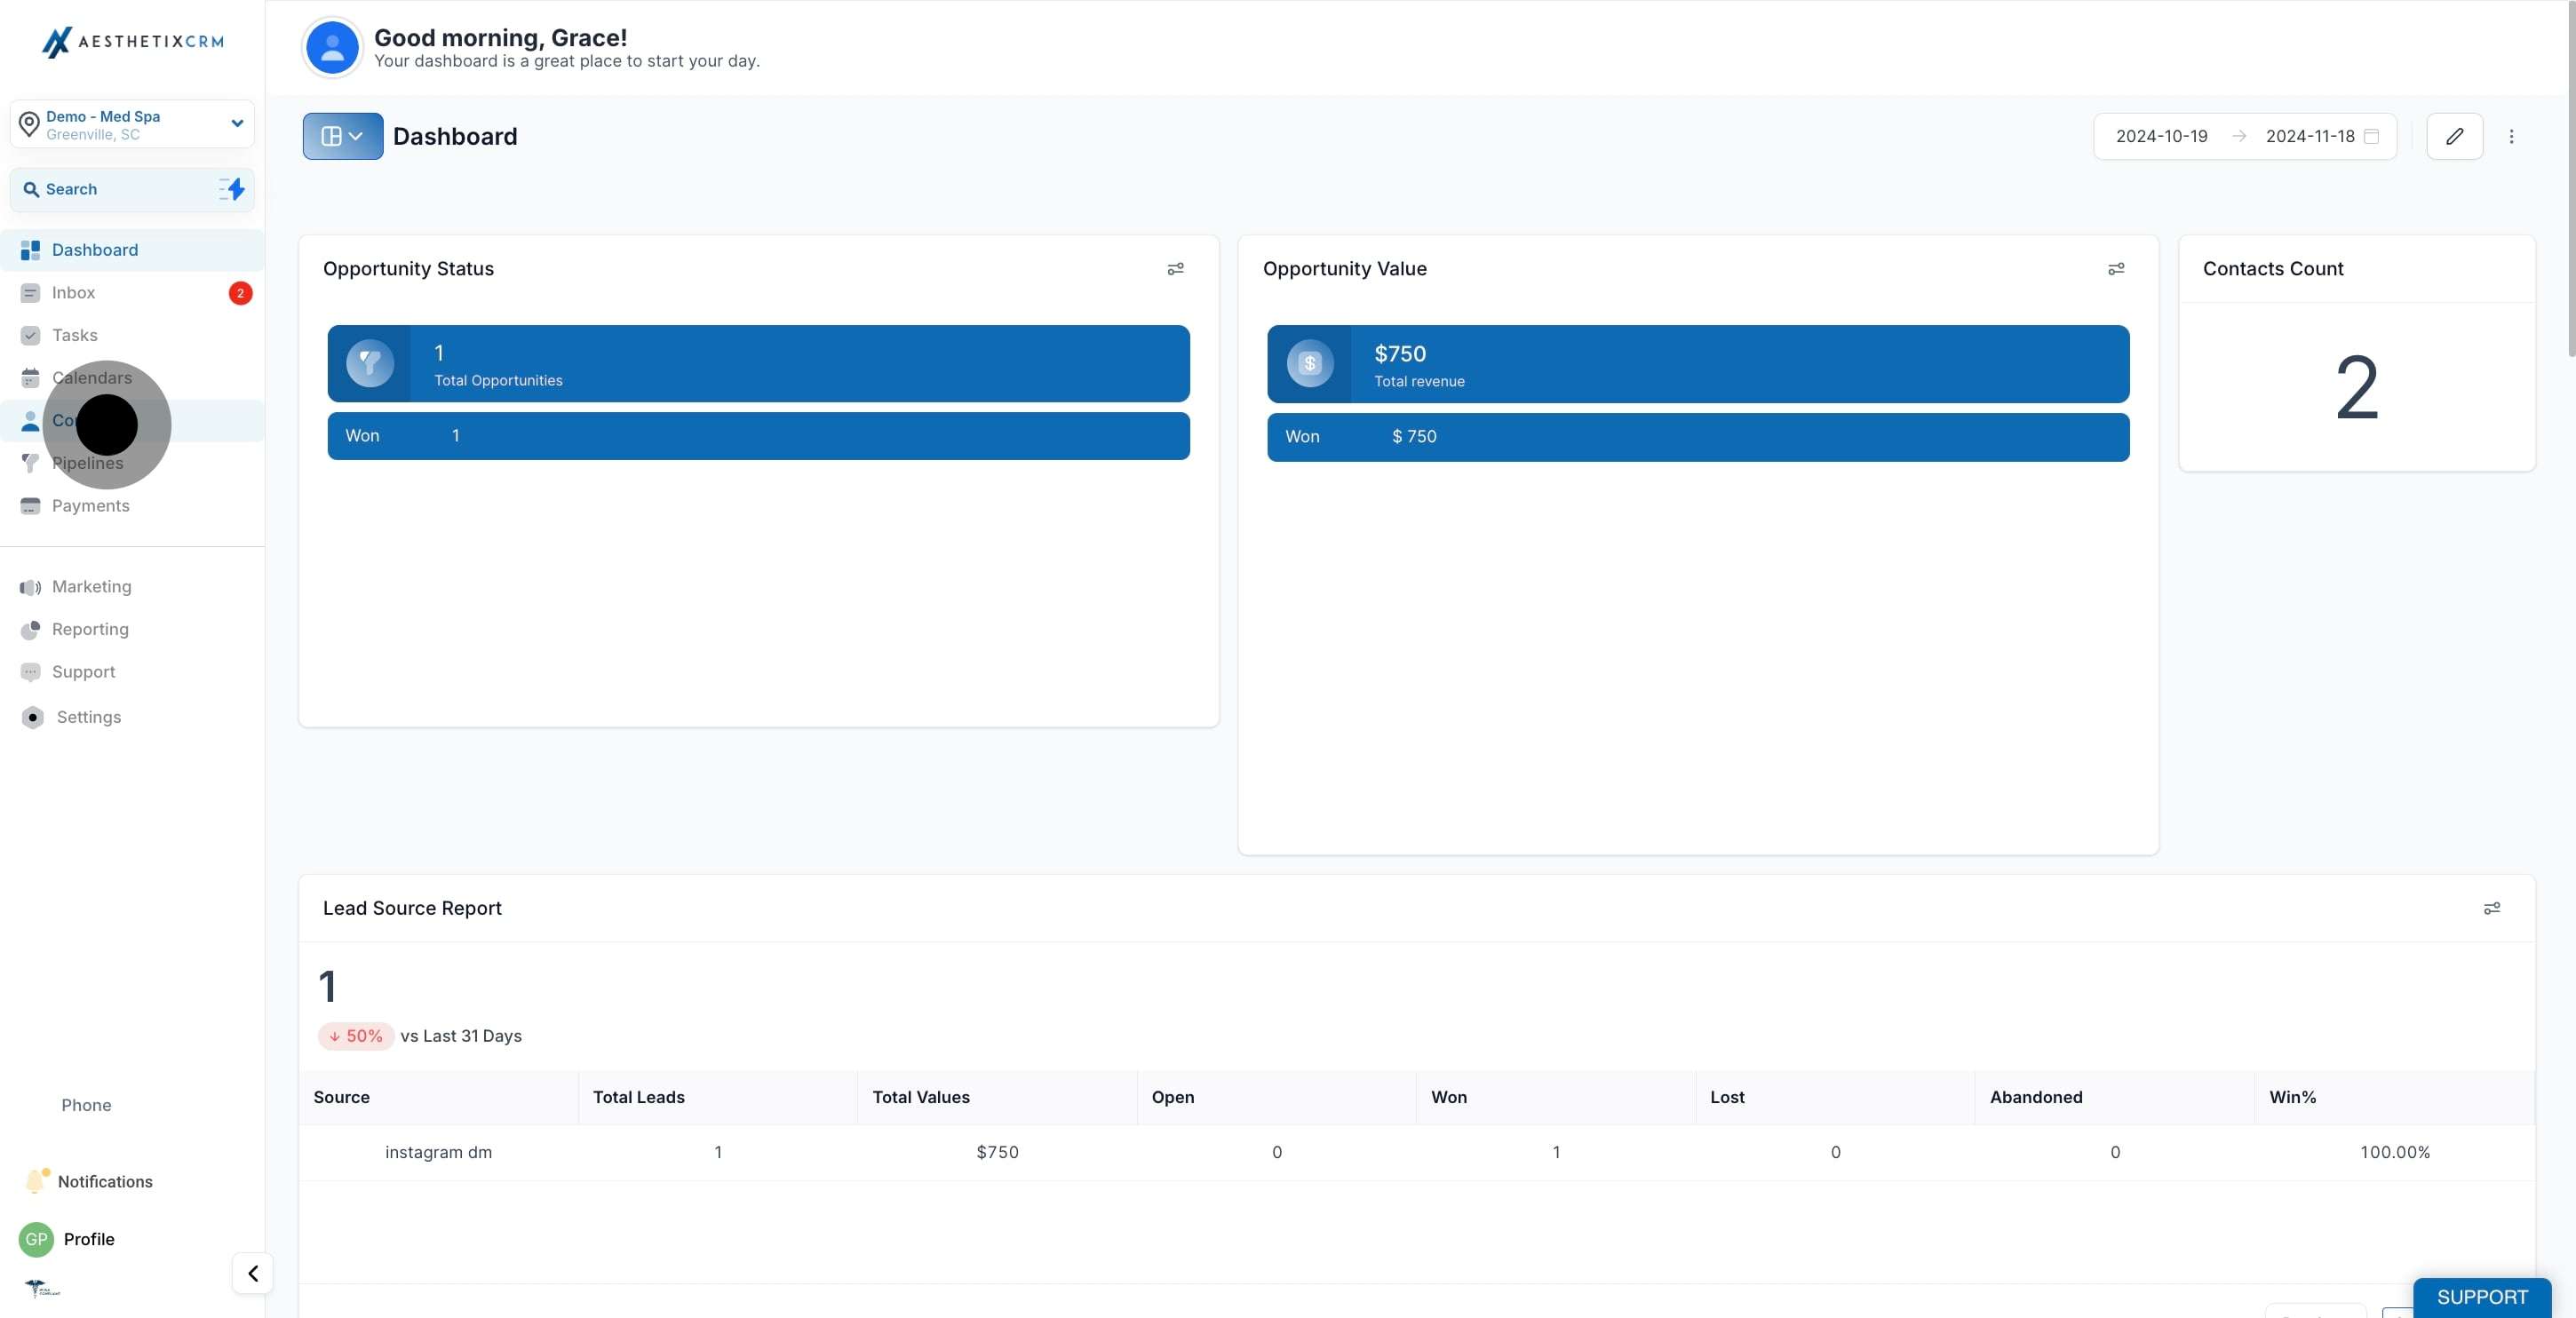This screenshot has width=2576, height=1318.
Task: Click the page vertical scrollbar
Action: [x=2570, y=180]
